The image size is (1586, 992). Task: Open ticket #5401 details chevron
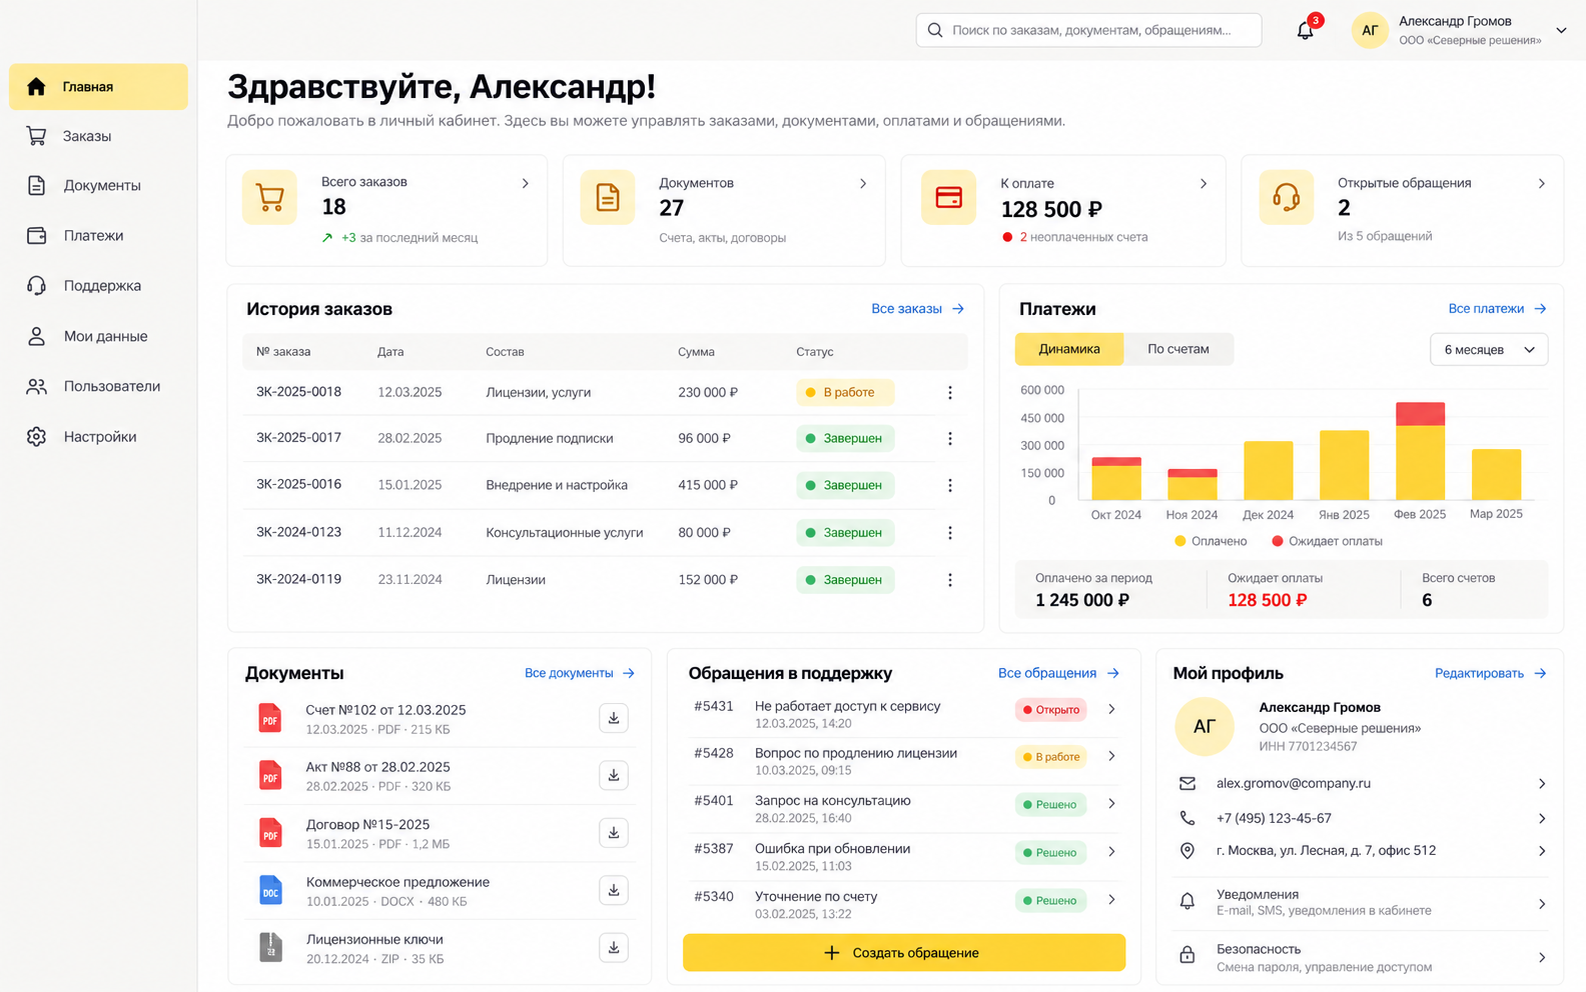point(1112,804)
